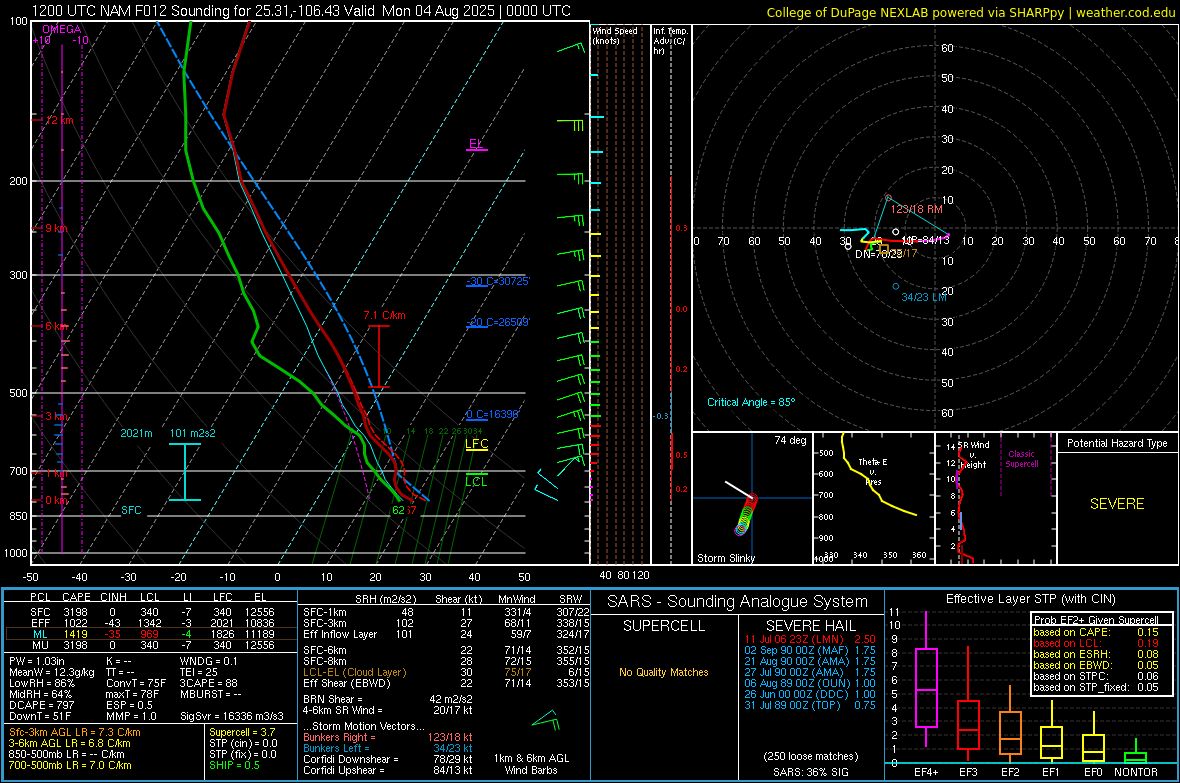Image resolution: width=1180 pixels, height=783 pixels.
Task: Click the Theta-E v. Pres panel label
Action: tap(873, 471)
